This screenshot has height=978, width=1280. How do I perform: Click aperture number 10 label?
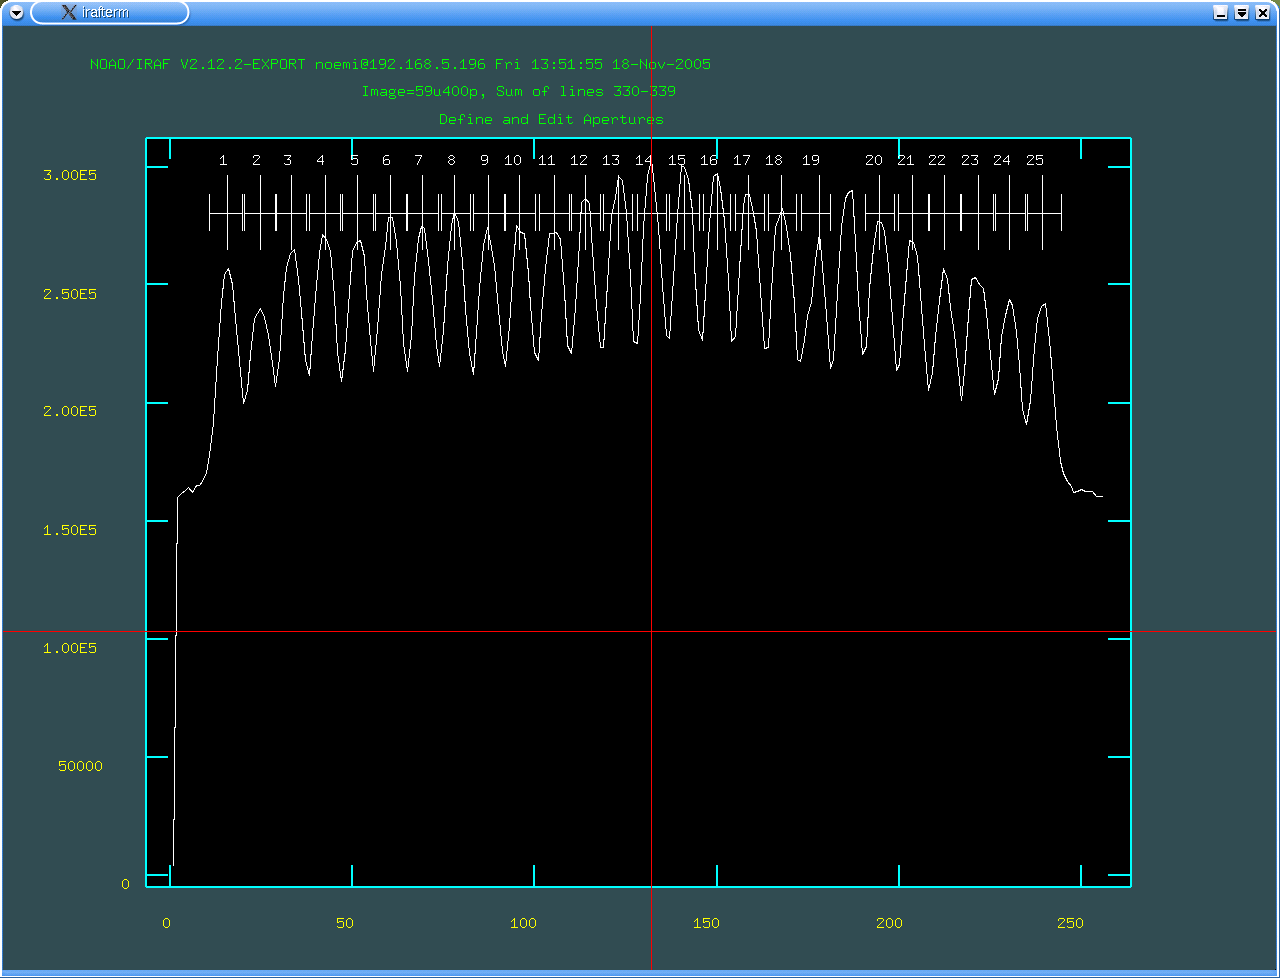coord(513,160)
